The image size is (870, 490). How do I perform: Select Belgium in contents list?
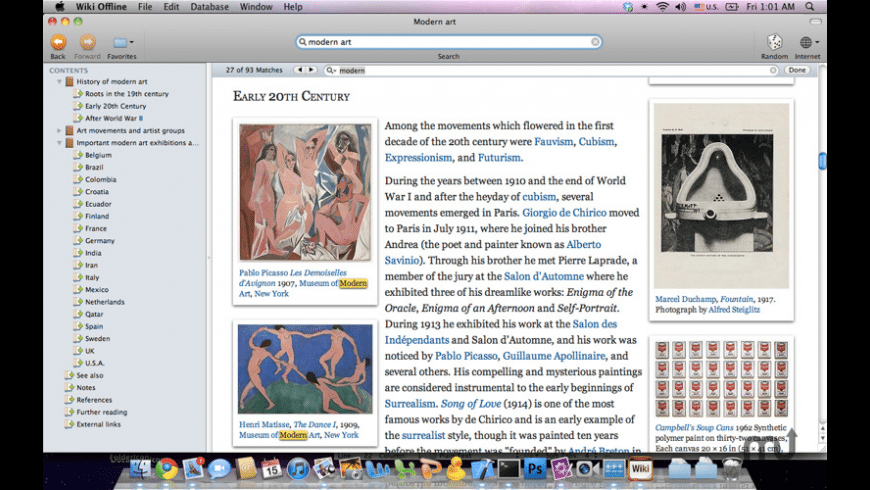pos(98,155)
